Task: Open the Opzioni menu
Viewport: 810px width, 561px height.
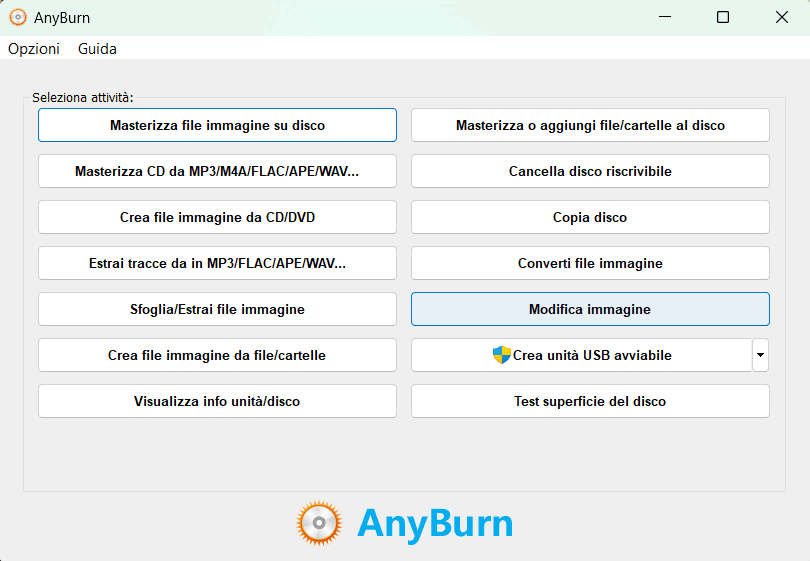Action: point(34,49)
